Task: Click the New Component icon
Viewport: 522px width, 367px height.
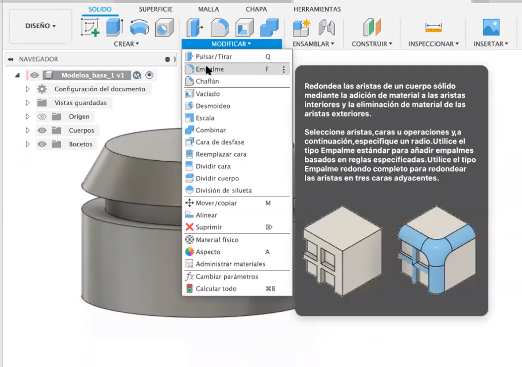Action: [301, 27]
